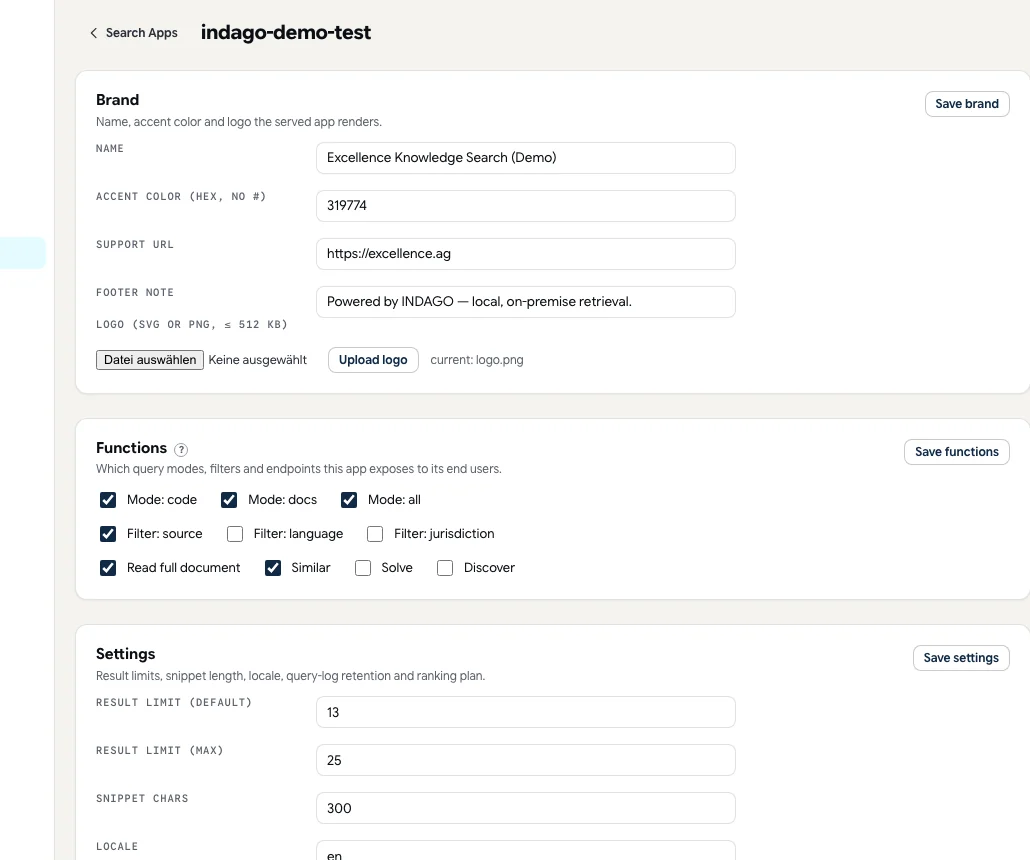This screenshot has height=860, width=1030.
Task: Click into the Footer note field
Action: point(526,302)
